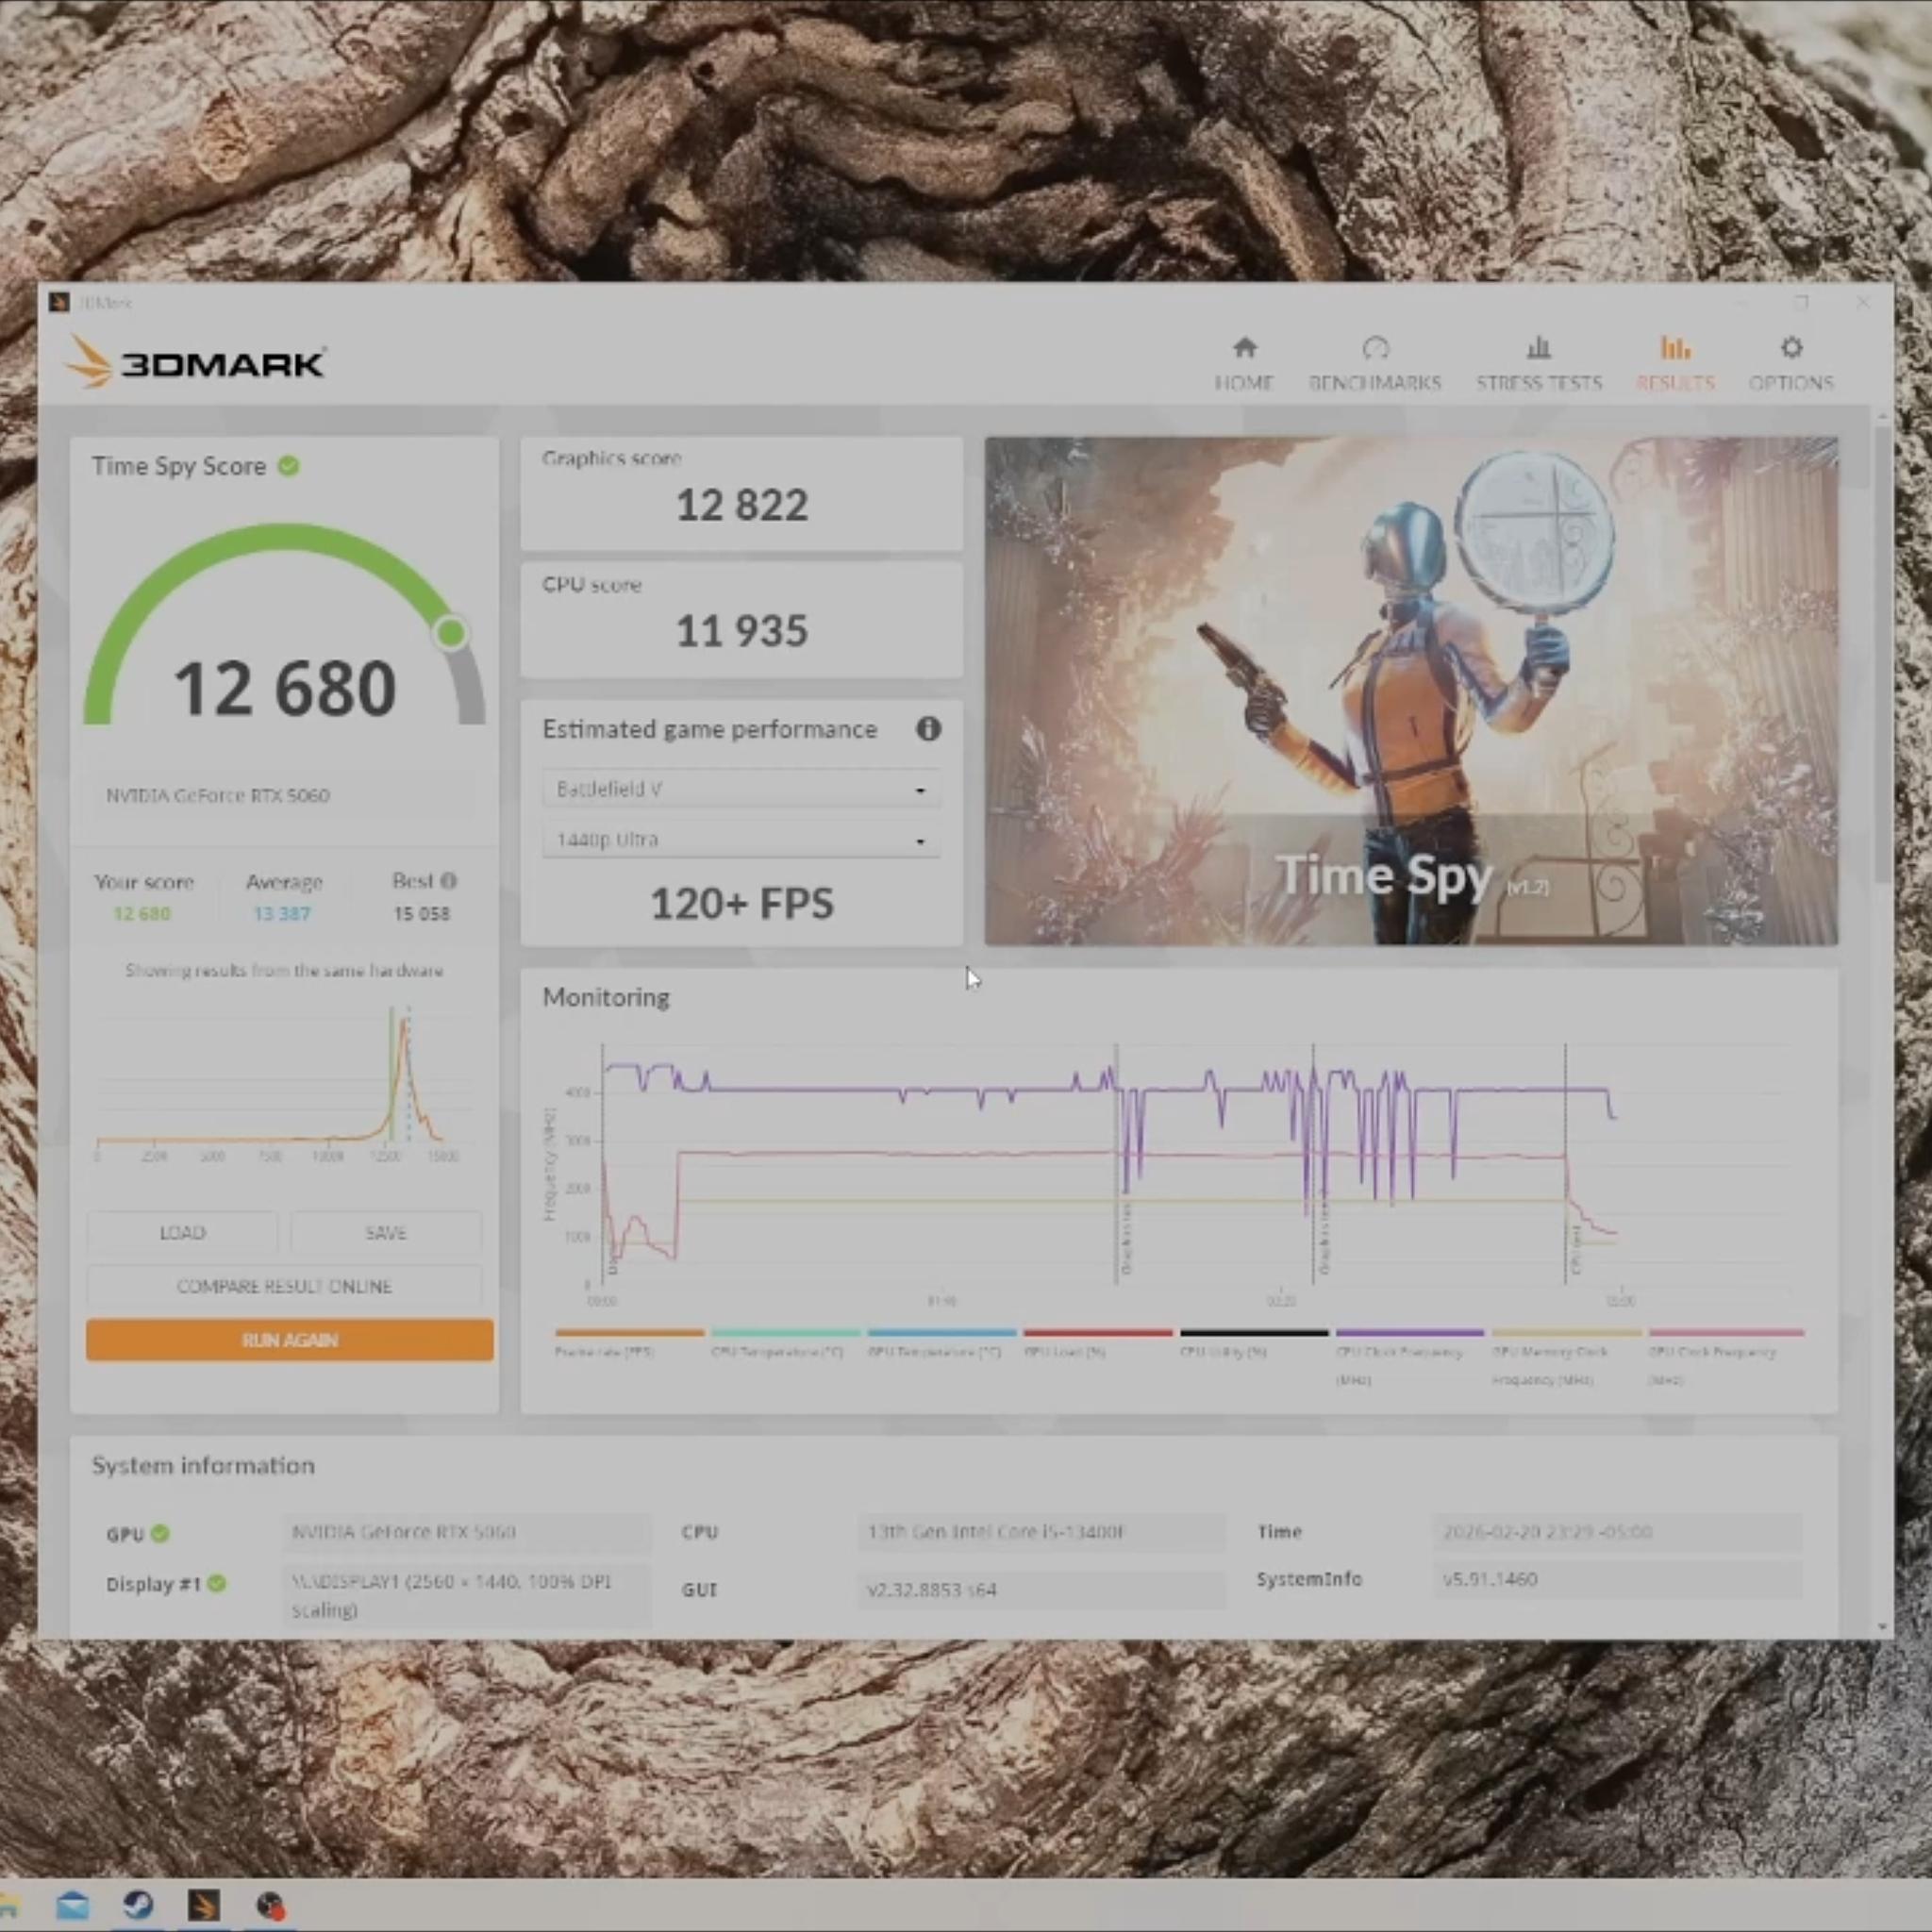
Task: Open the Options tab
Action: tap(1791, 363)
